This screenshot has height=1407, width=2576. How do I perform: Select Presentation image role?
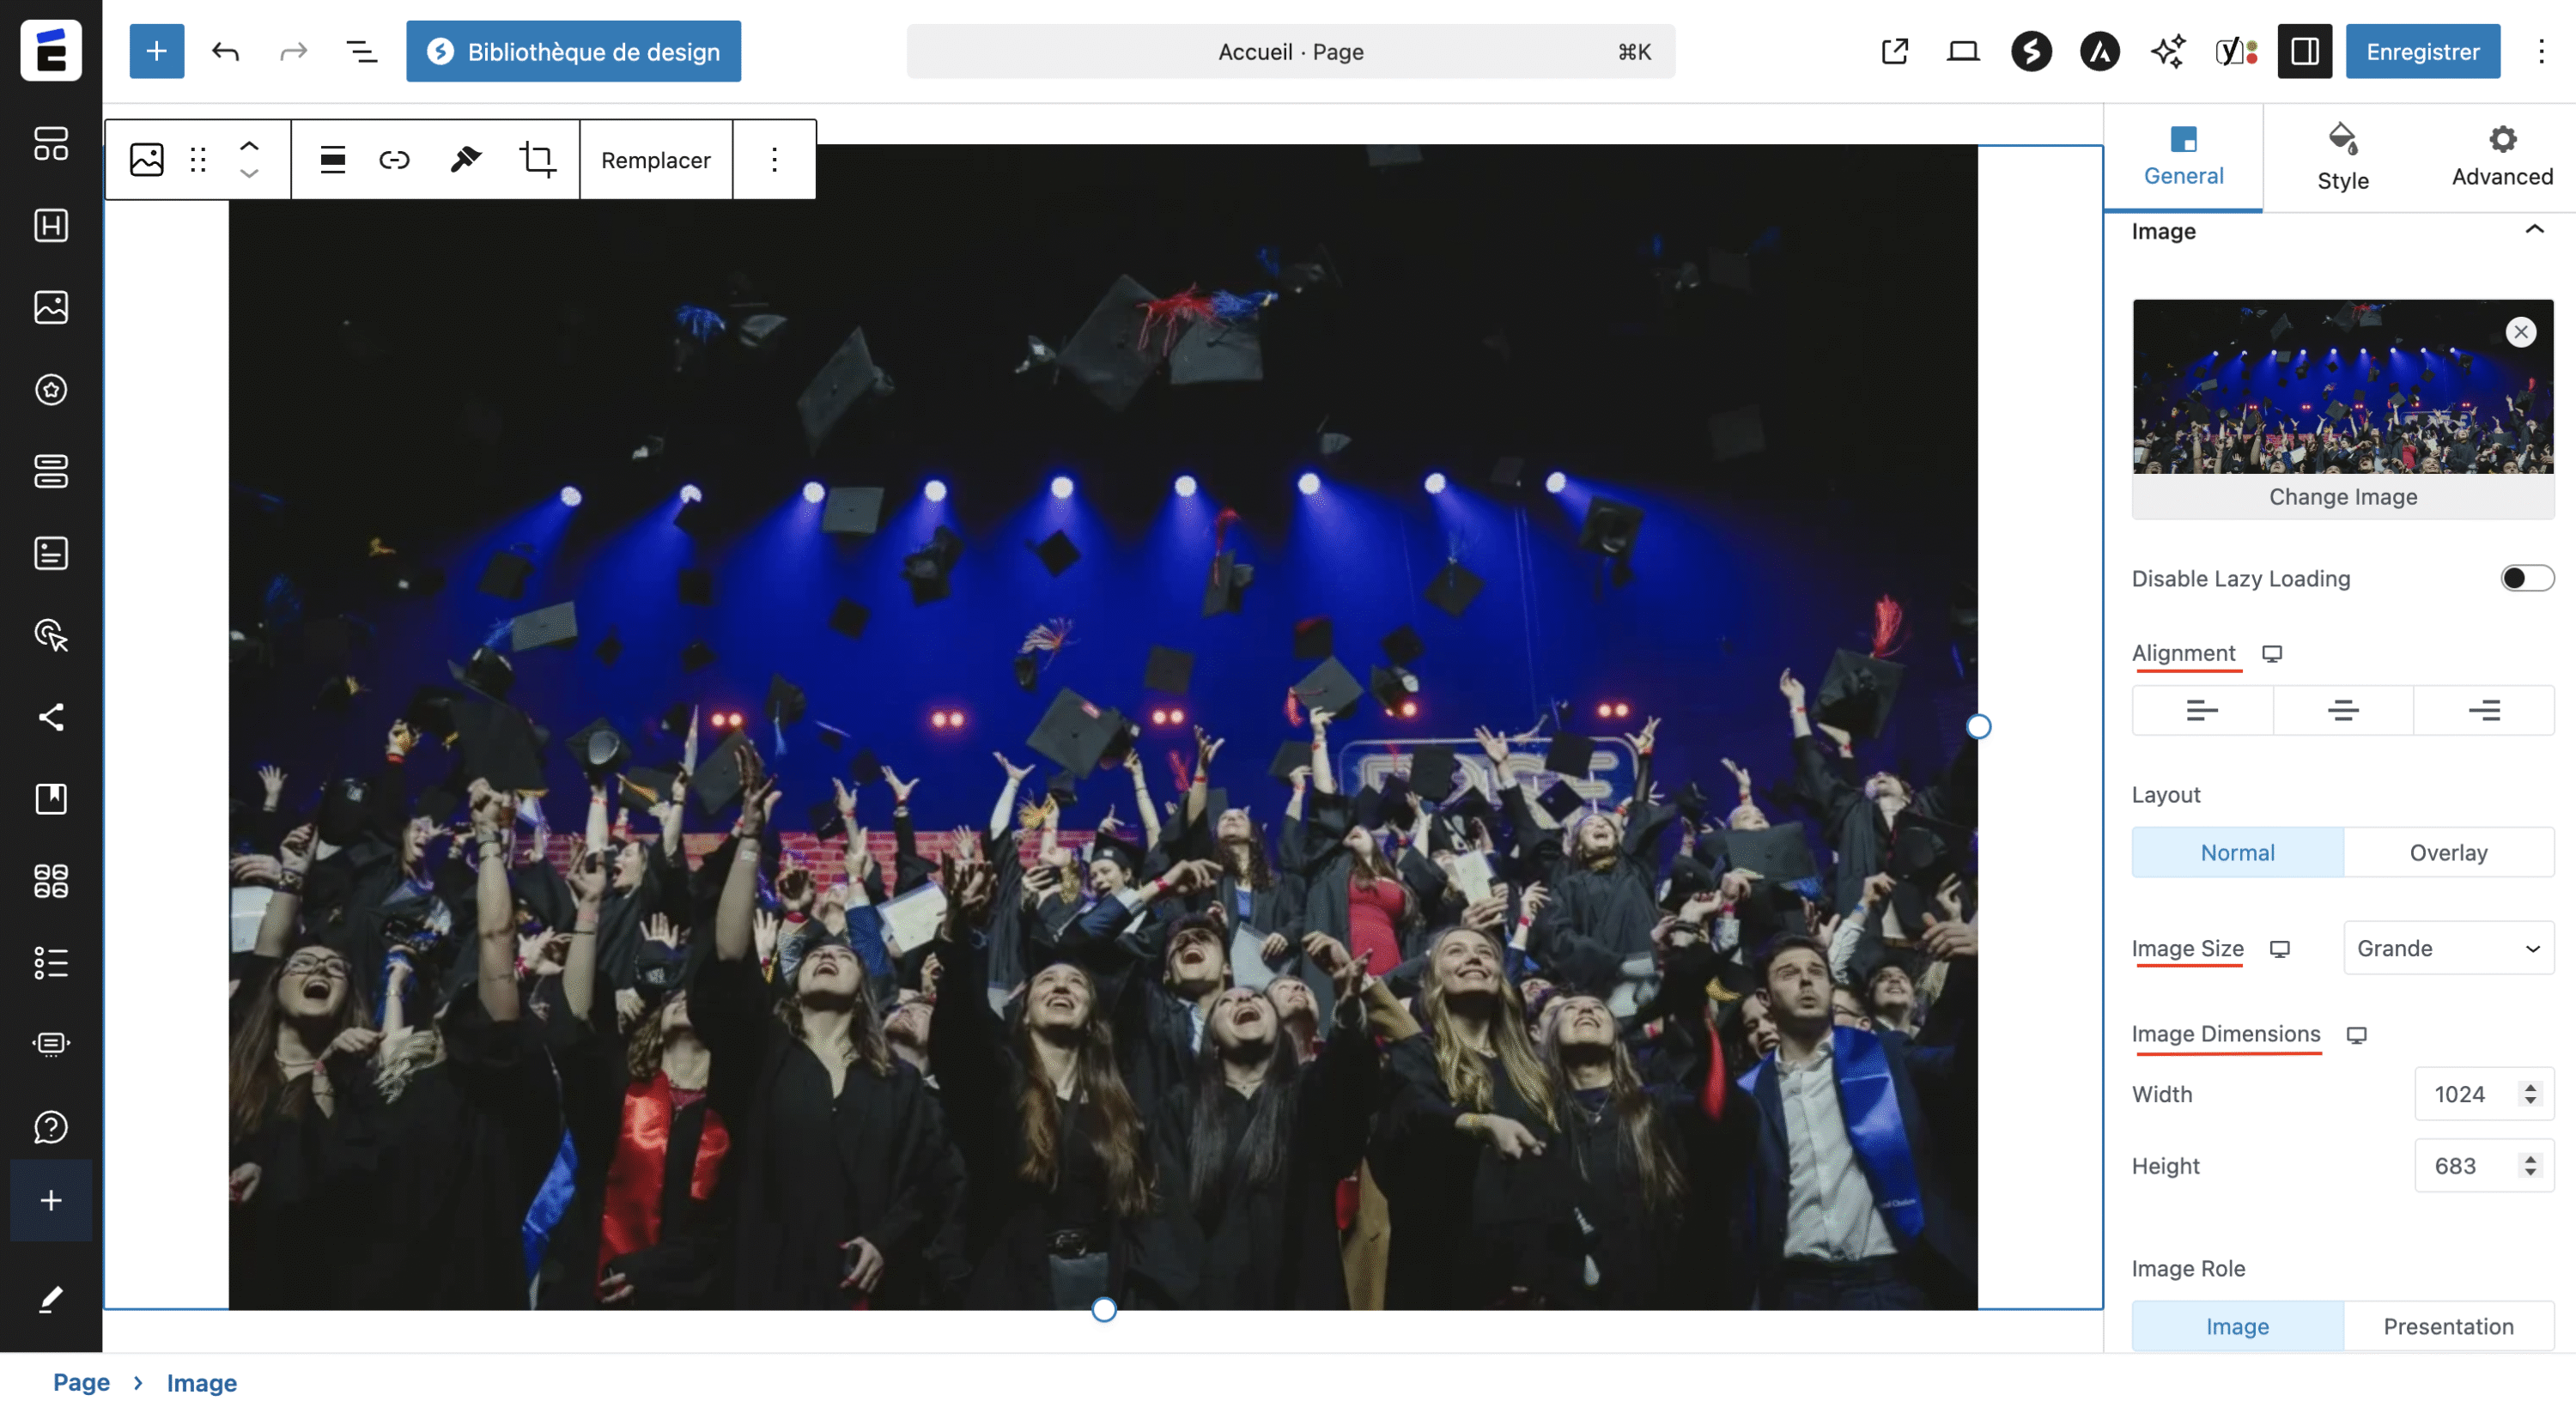click(2447, 1326)
